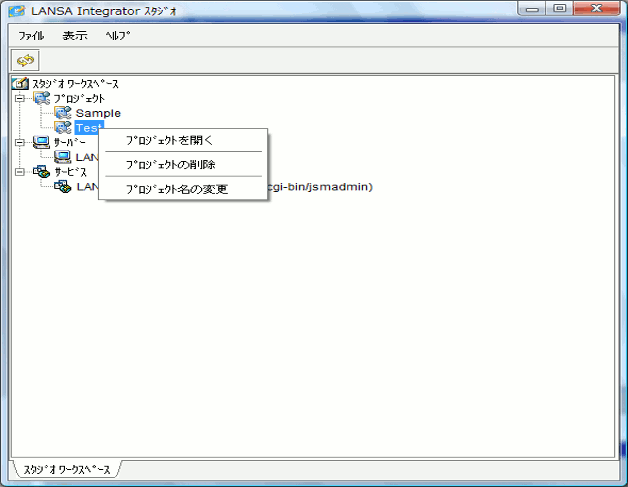
Task: Collapse the サービス tree node
Action: (x=19, y=172)
